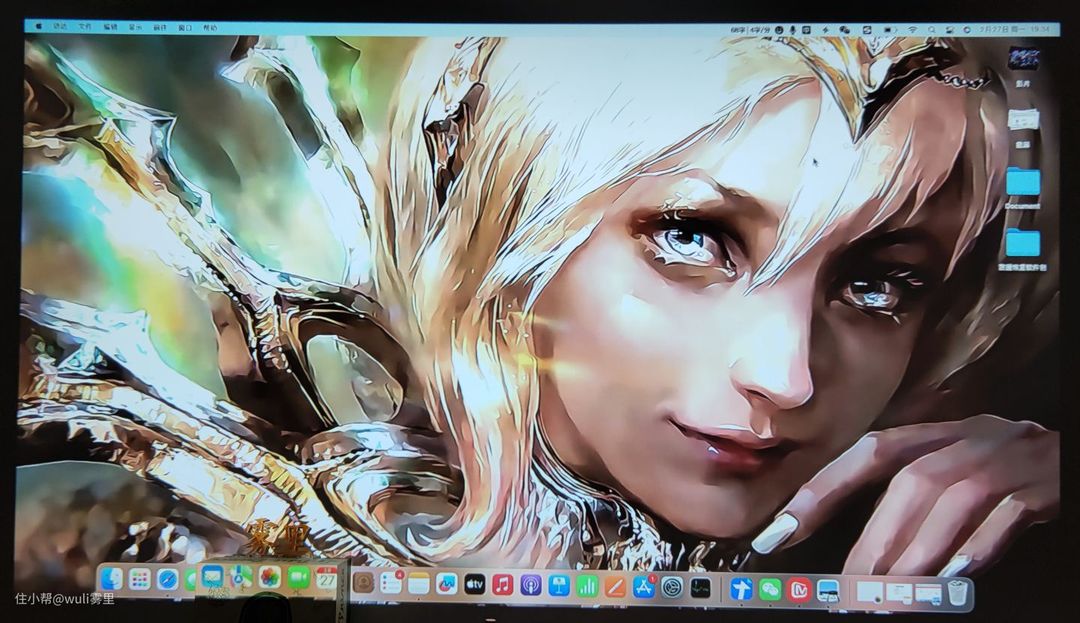Open the Stocks app in Dock

tap(700, 588)
